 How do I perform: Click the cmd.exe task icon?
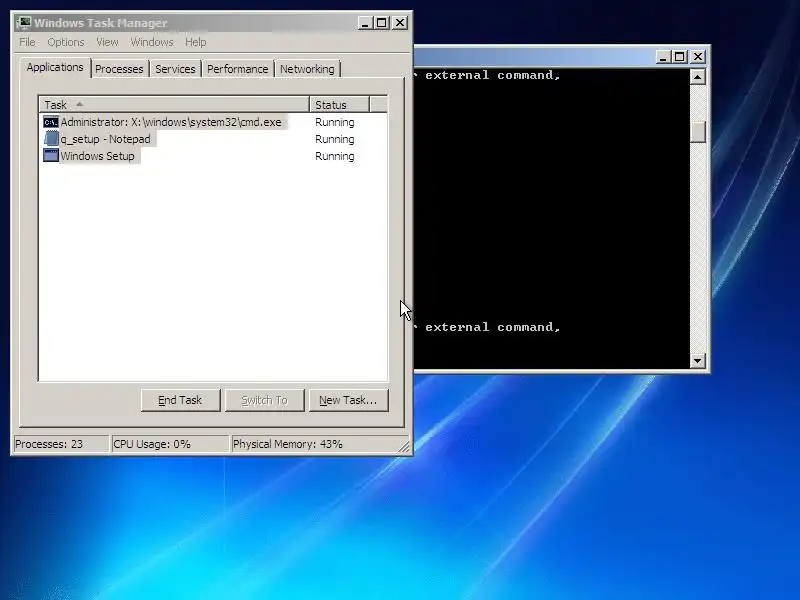(51, 122)
